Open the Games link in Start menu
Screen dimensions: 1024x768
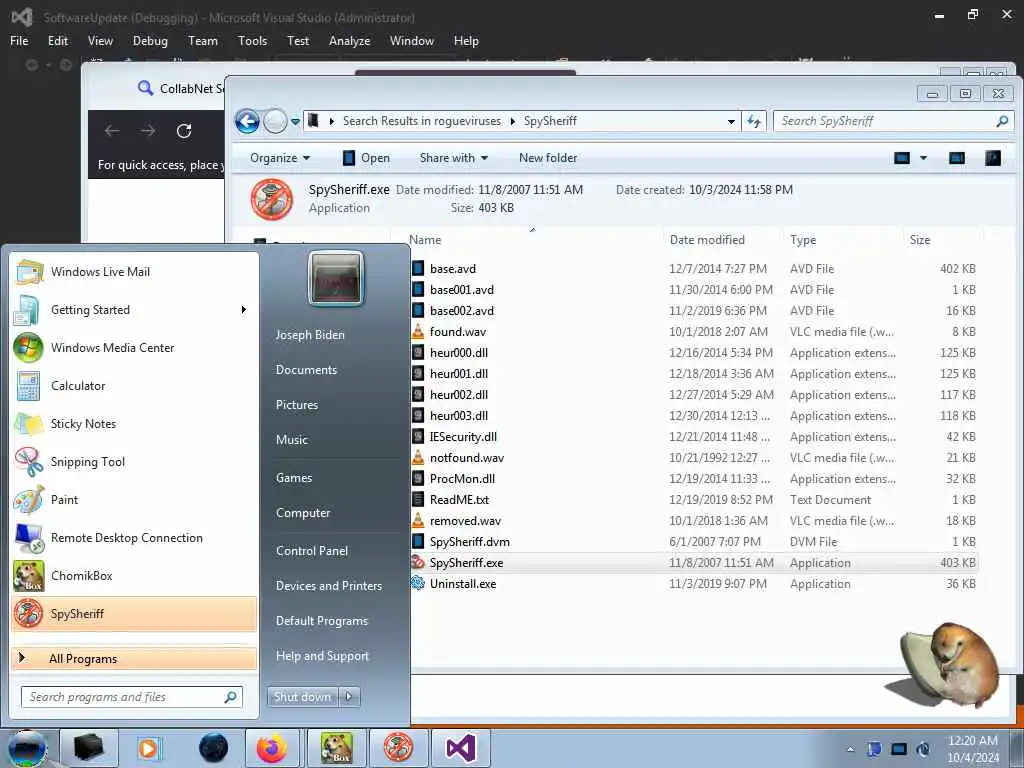pyautogui.click(x=294, y=477)
